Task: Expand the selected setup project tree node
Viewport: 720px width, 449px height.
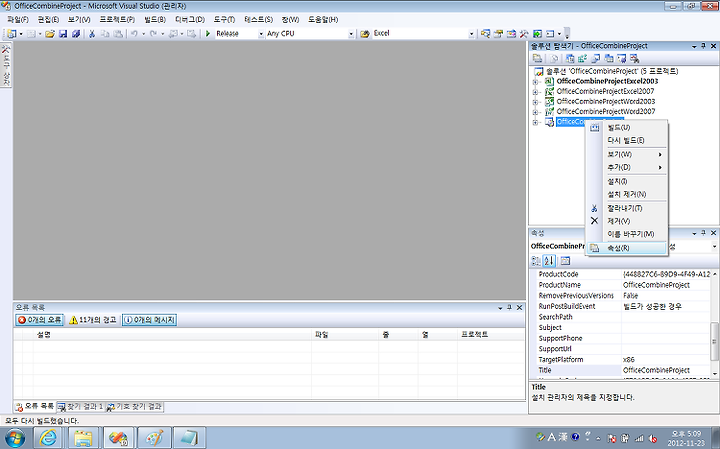Action: (x=535, y=122)
